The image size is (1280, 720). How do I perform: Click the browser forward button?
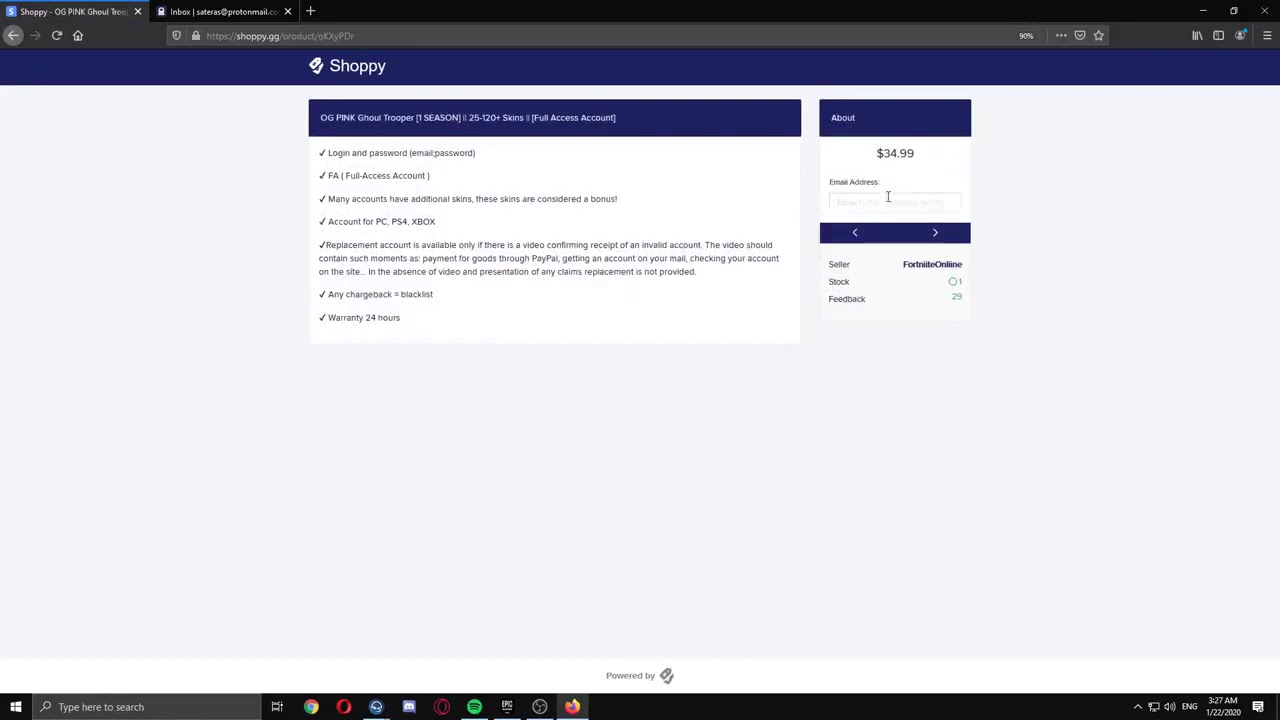pos(35,36)
